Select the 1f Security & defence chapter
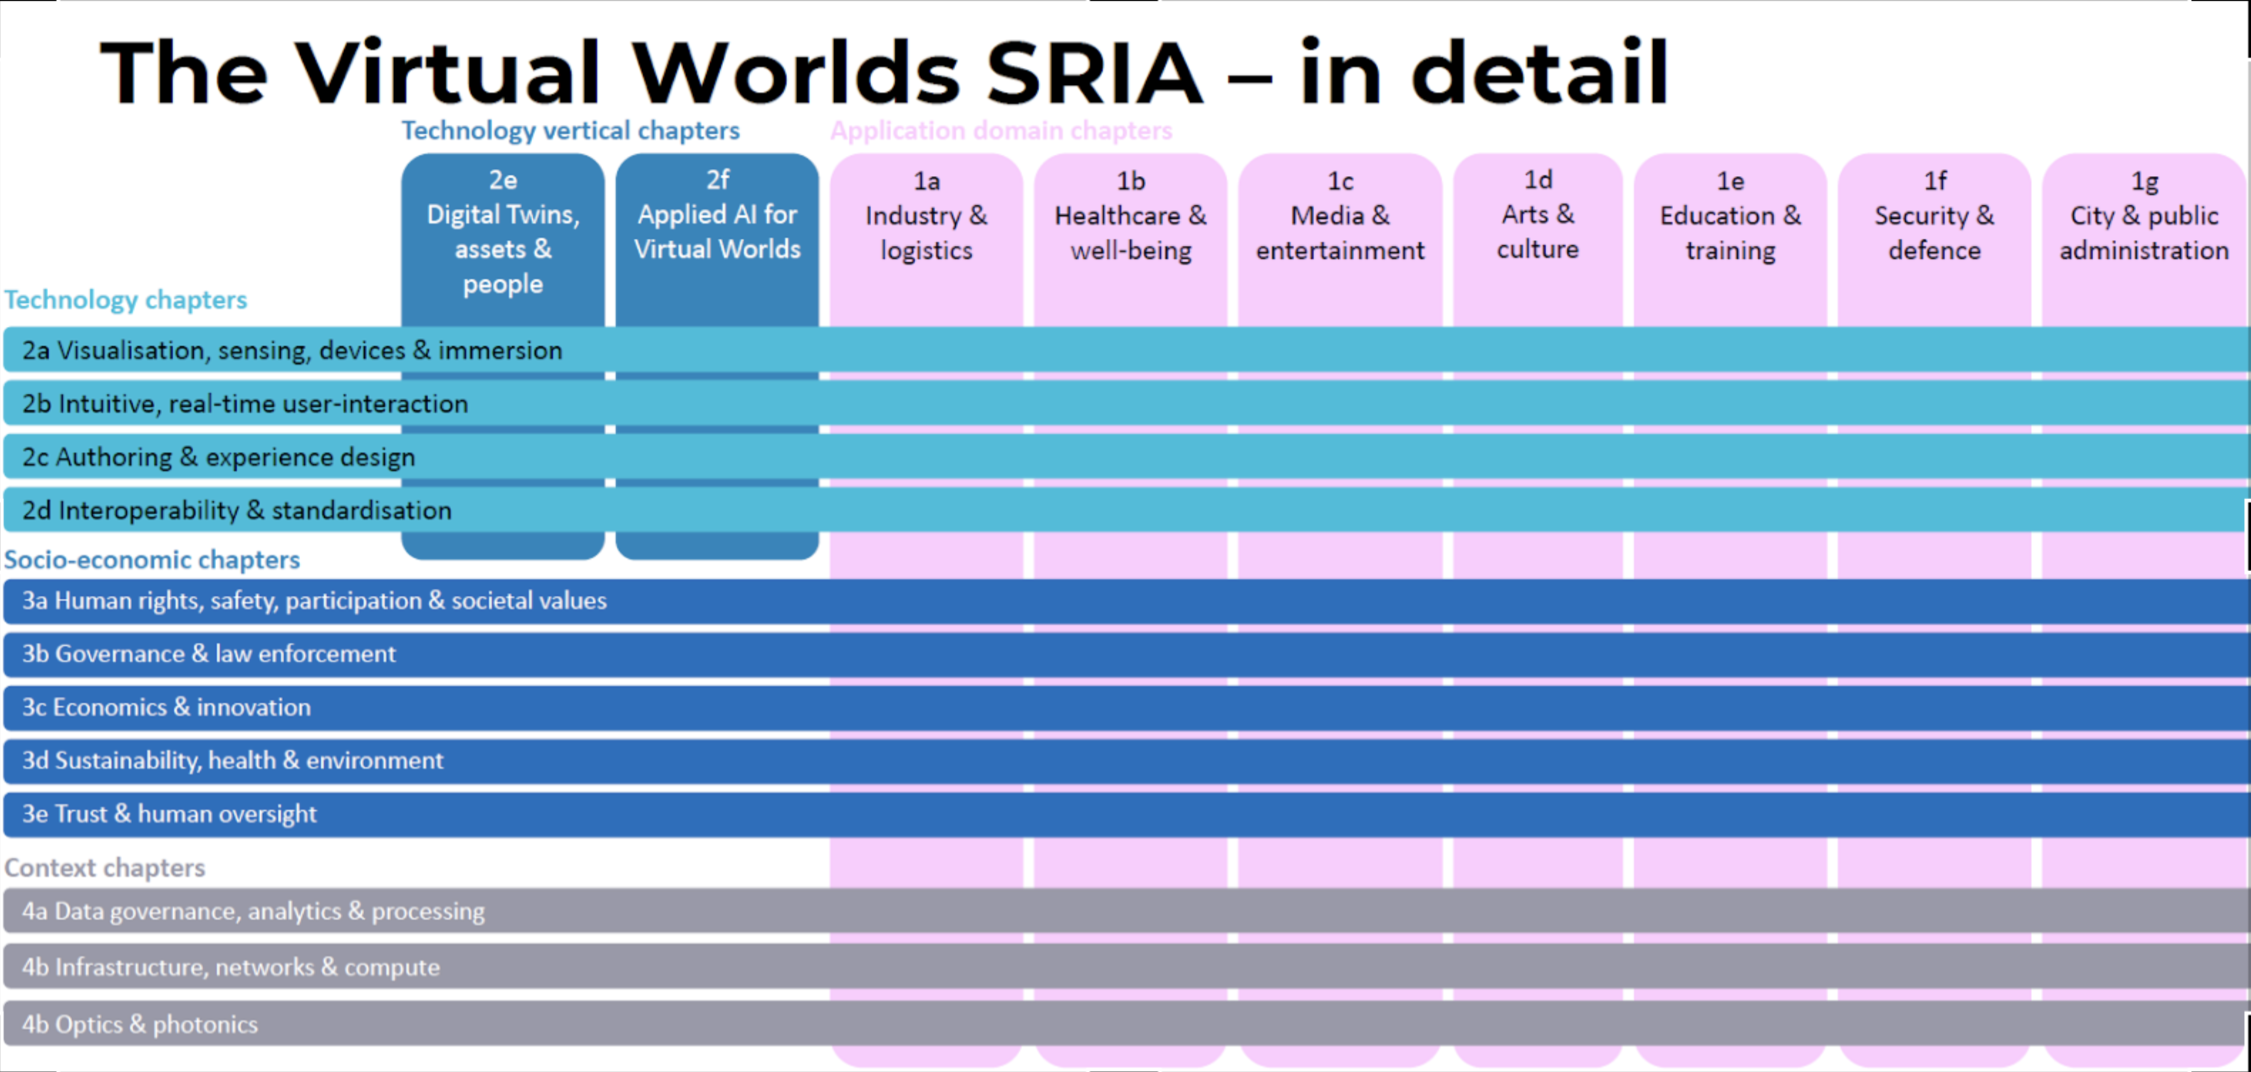Image resolution: width=2251 pixels, height=1072 pixels. 1934,216
